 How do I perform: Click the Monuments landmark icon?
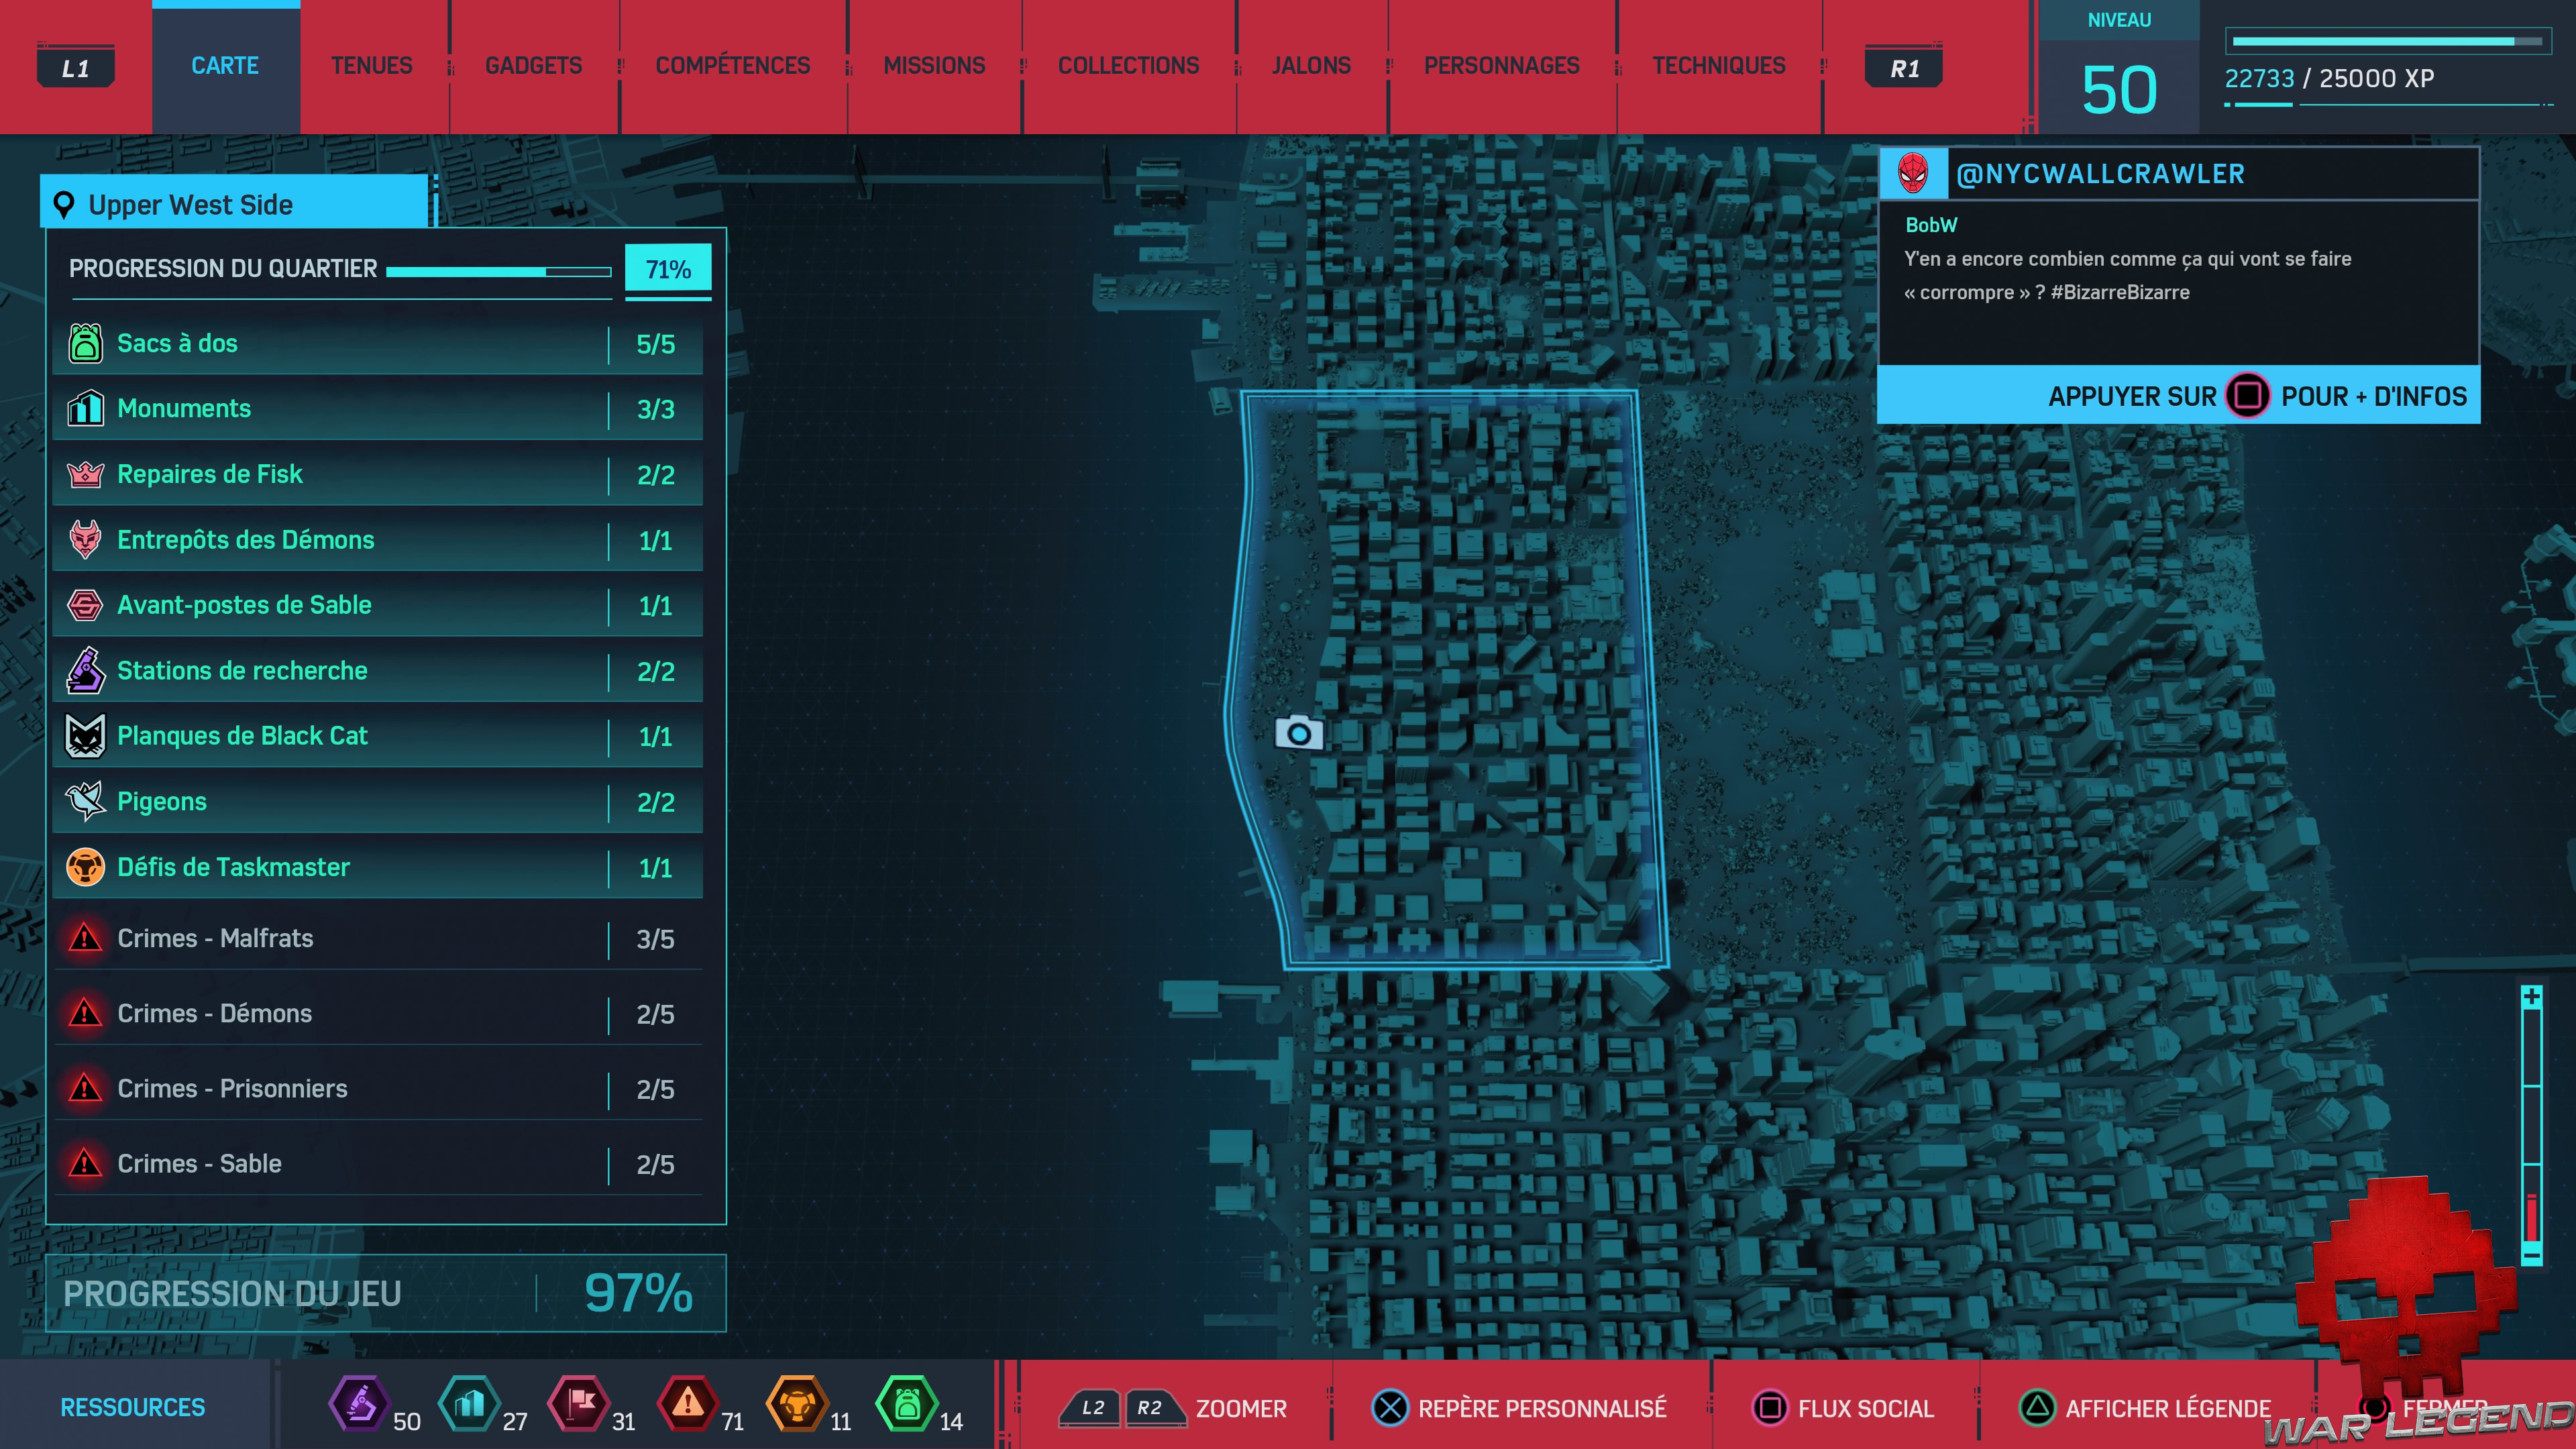pos(86,408)
